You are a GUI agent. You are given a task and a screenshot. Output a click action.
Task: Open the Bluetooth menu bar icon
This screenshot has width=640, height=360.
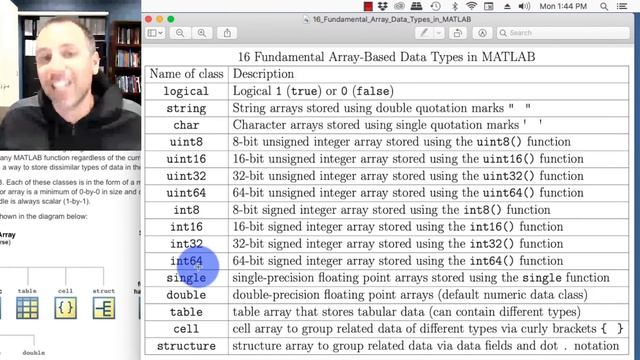455,6
